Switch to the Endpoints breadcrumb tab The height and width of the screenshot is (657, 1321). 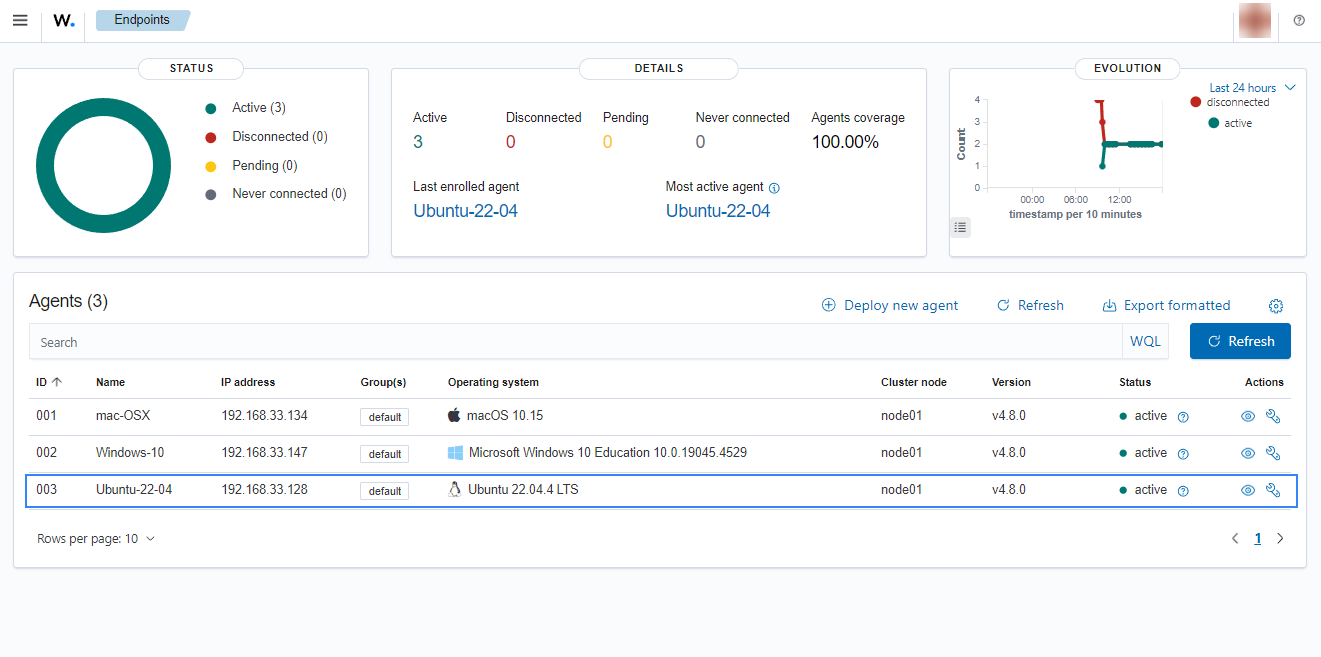click(141, 19)
